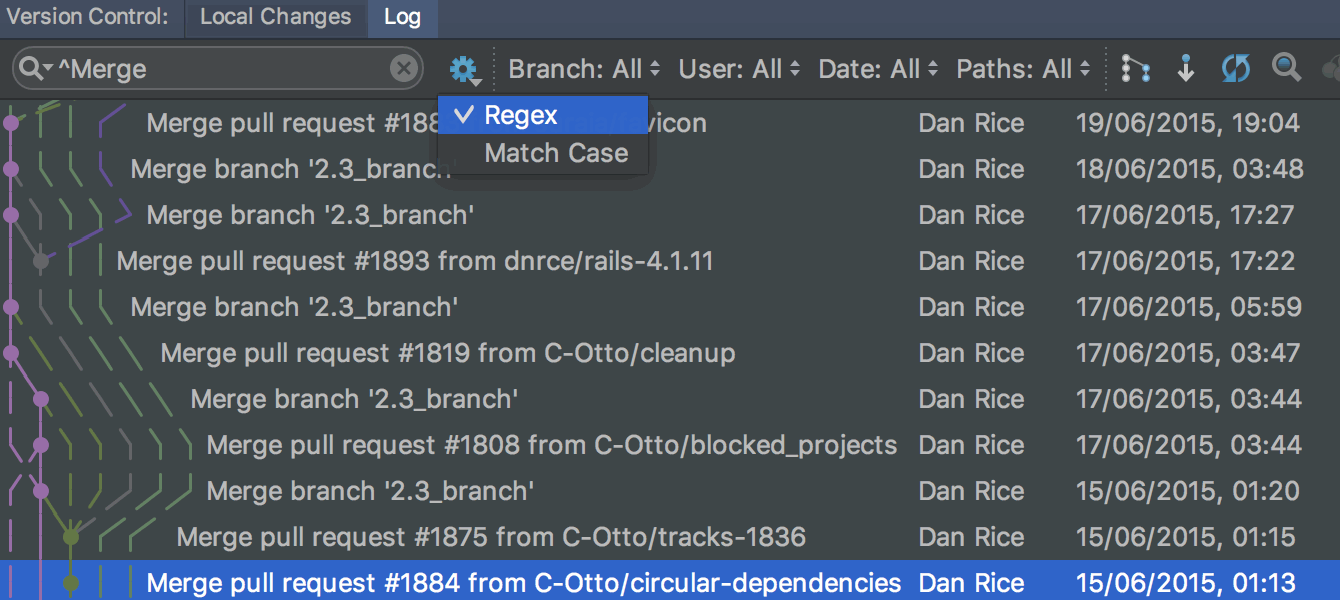This screenshot has width=1340, height=600.
Task: Open the User: All filter
Action: click(x=739, y=69)
